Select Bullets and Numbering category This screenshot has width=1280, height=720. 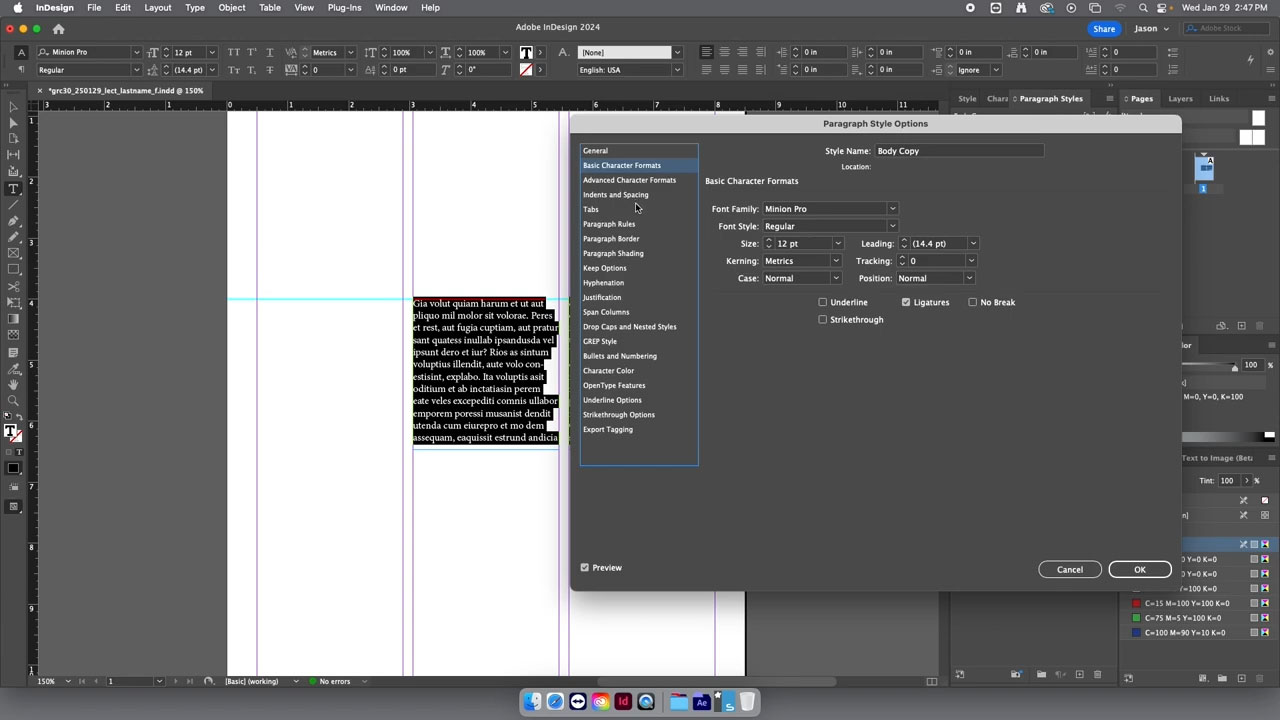coord(620,356)
